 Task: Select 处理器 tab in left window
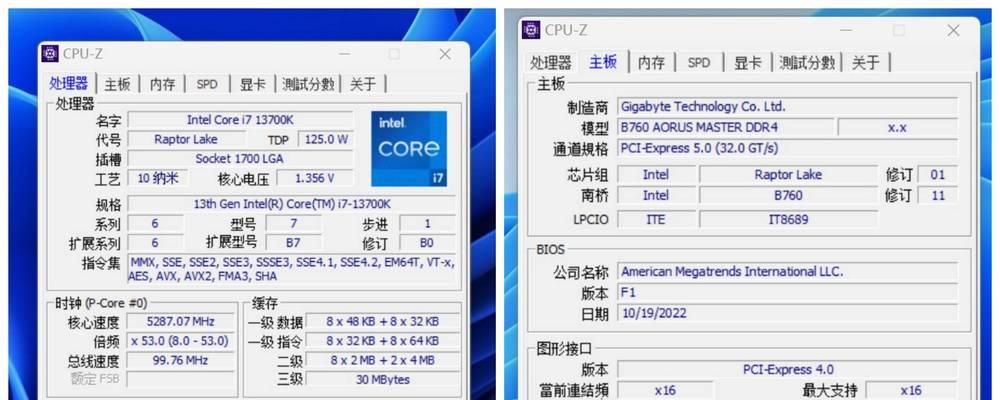[x=68, y=84]
